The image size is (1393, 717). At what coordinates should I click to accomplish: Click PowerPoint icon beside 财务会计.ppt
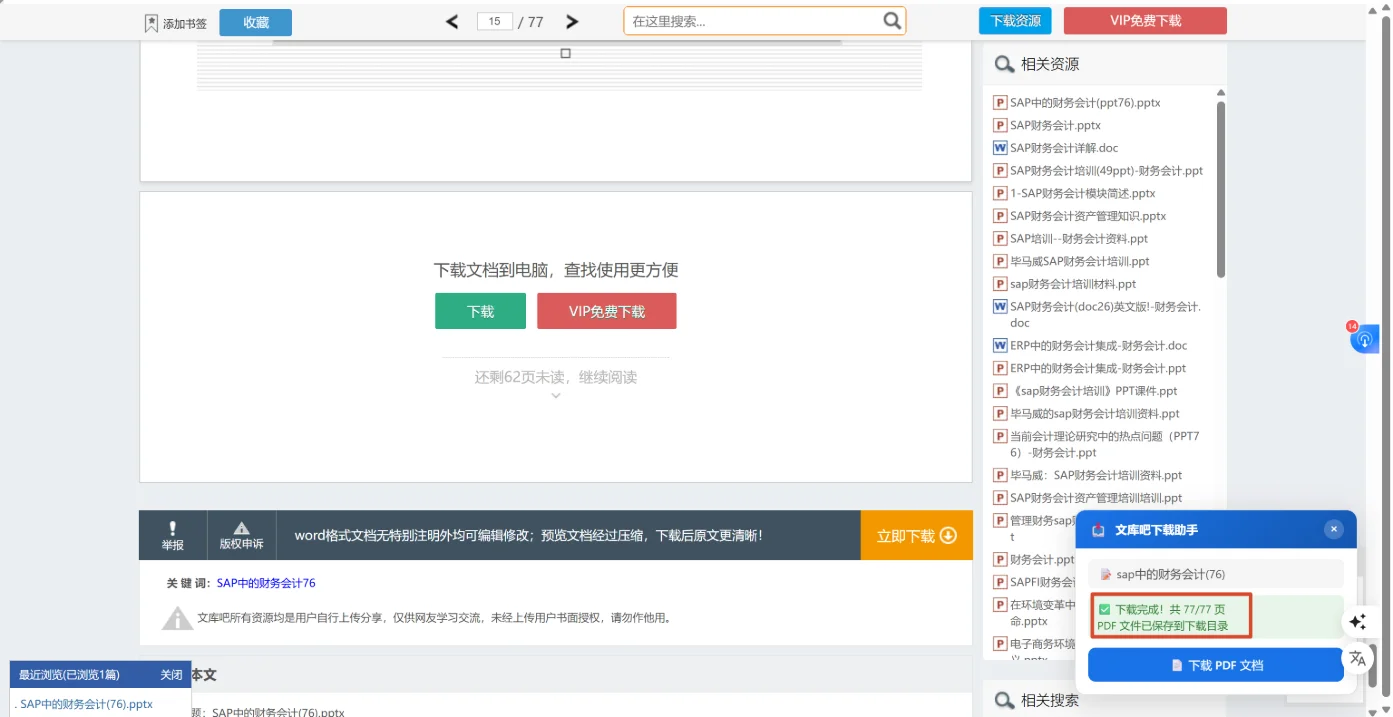point(1000,560)
